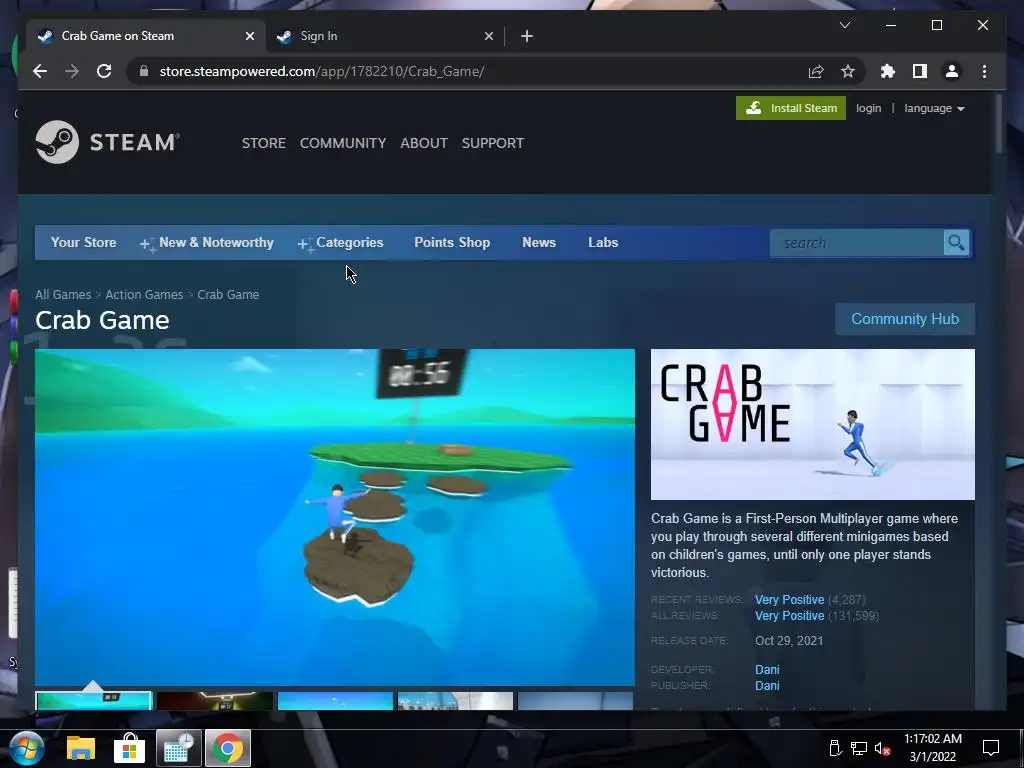Switch to the Sign In tab
The width and height of the screenshot is (1024, 768).
[385, 37]
